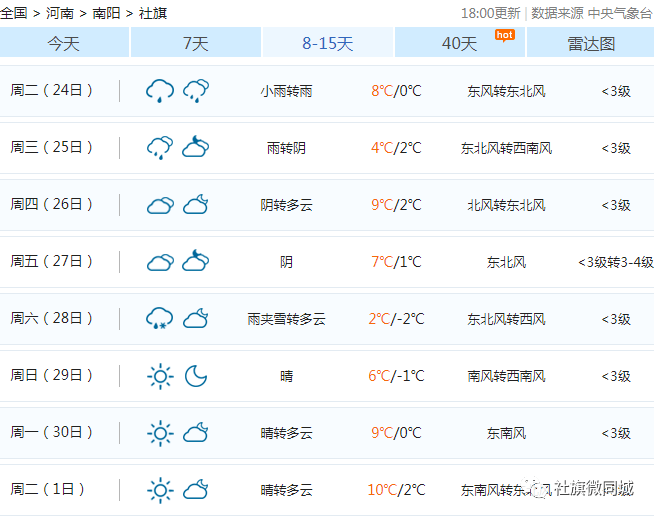
Task: Select the 周六（28日） date label
Action: [51, 319]
